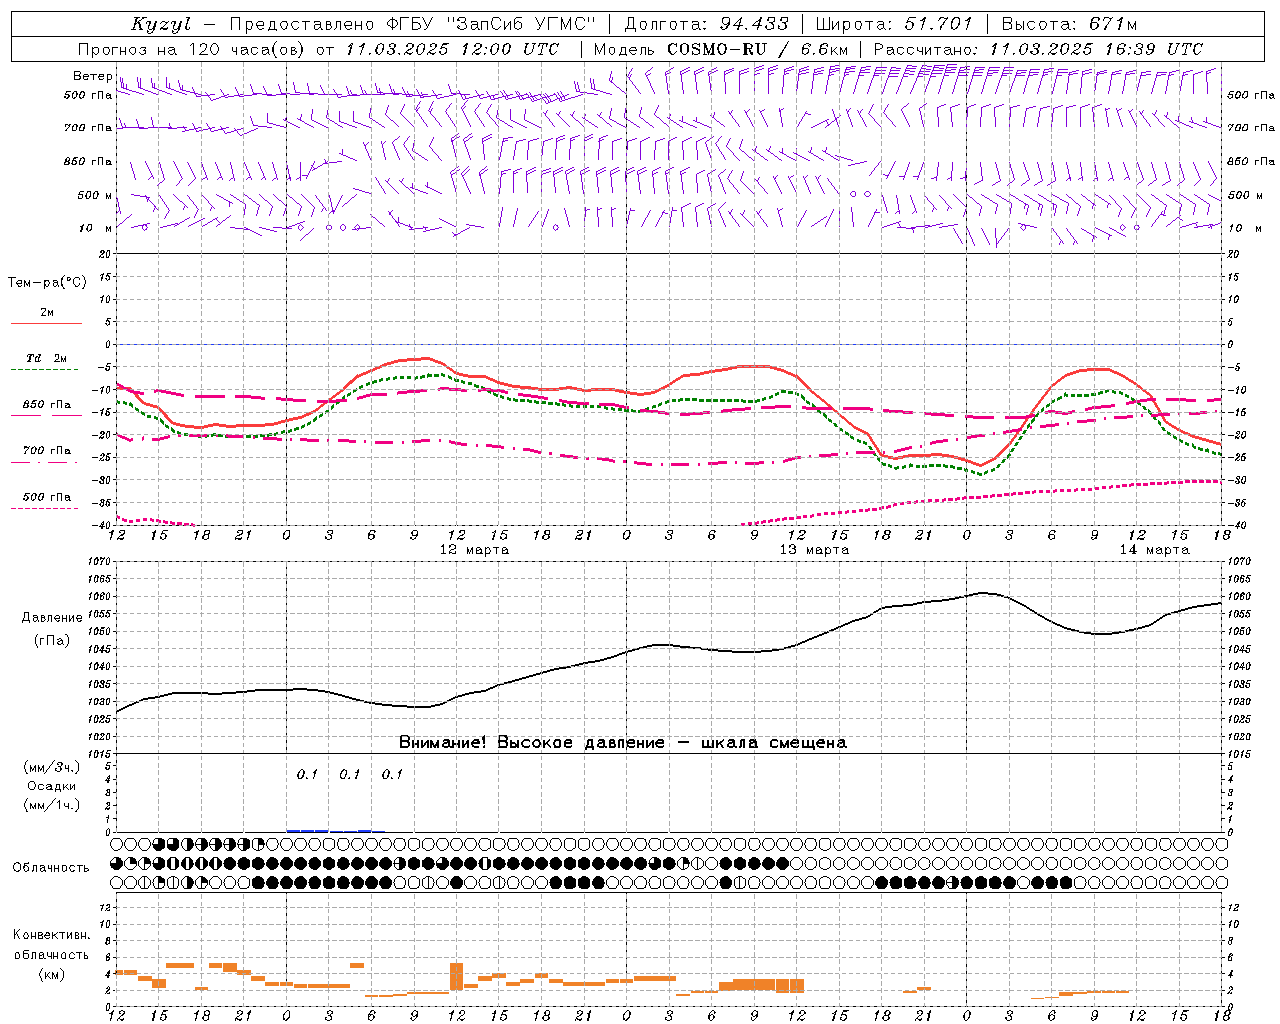Click the Облачность cloudiness row label
1280x1024 pixels.
pos(51,867)
